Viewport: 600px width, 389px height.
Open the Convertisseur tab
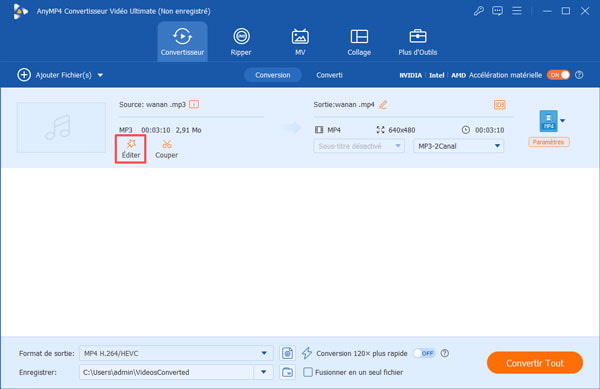point(182,42)
